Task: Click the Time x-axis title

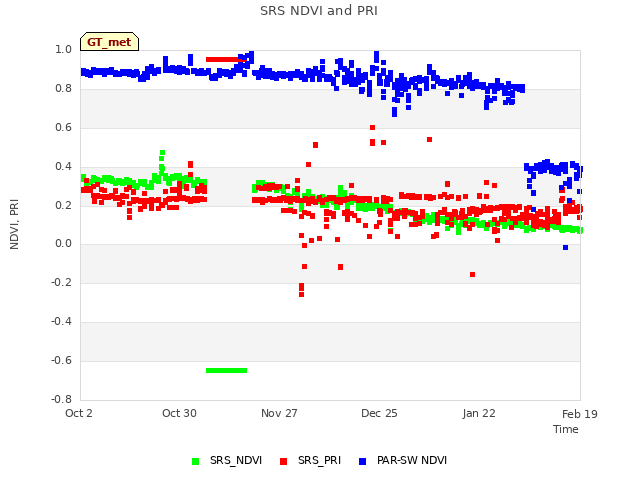Action: (565, 429)
